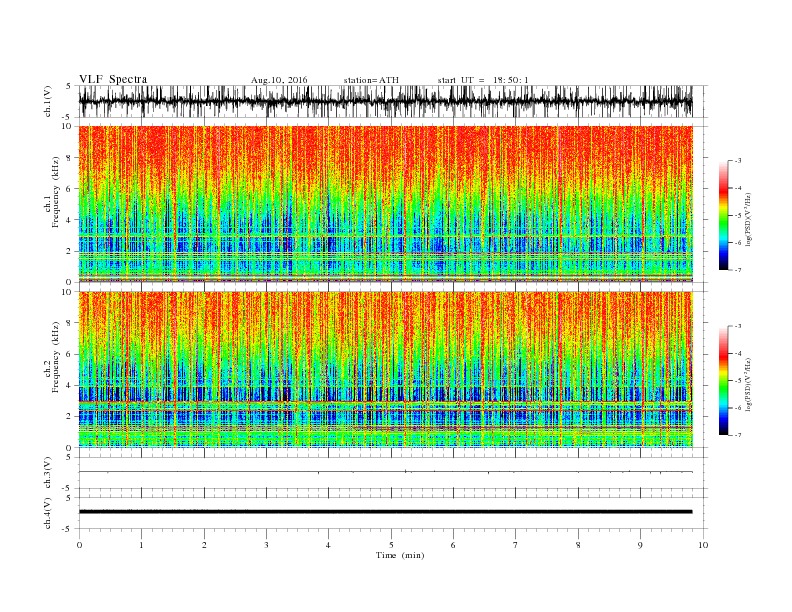The width and height of the screenshot is (792, 612).
Task: Click the '10' tick on the time axis
Action: [x=703, y=545]
